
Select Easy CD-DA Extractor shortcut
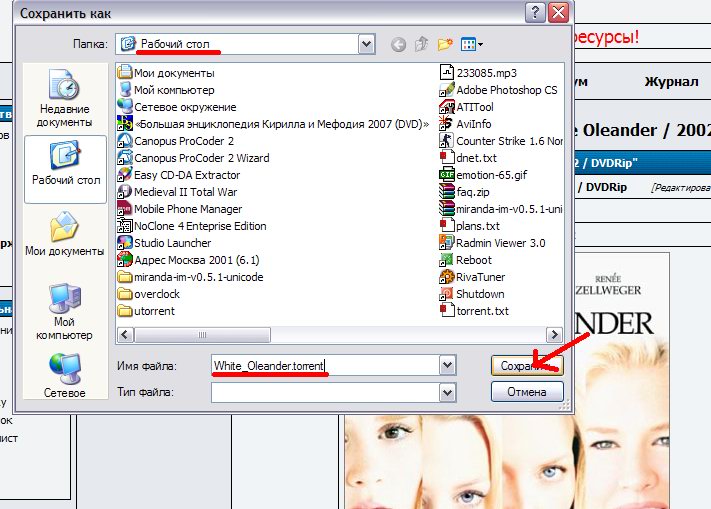tap(179, 175)
